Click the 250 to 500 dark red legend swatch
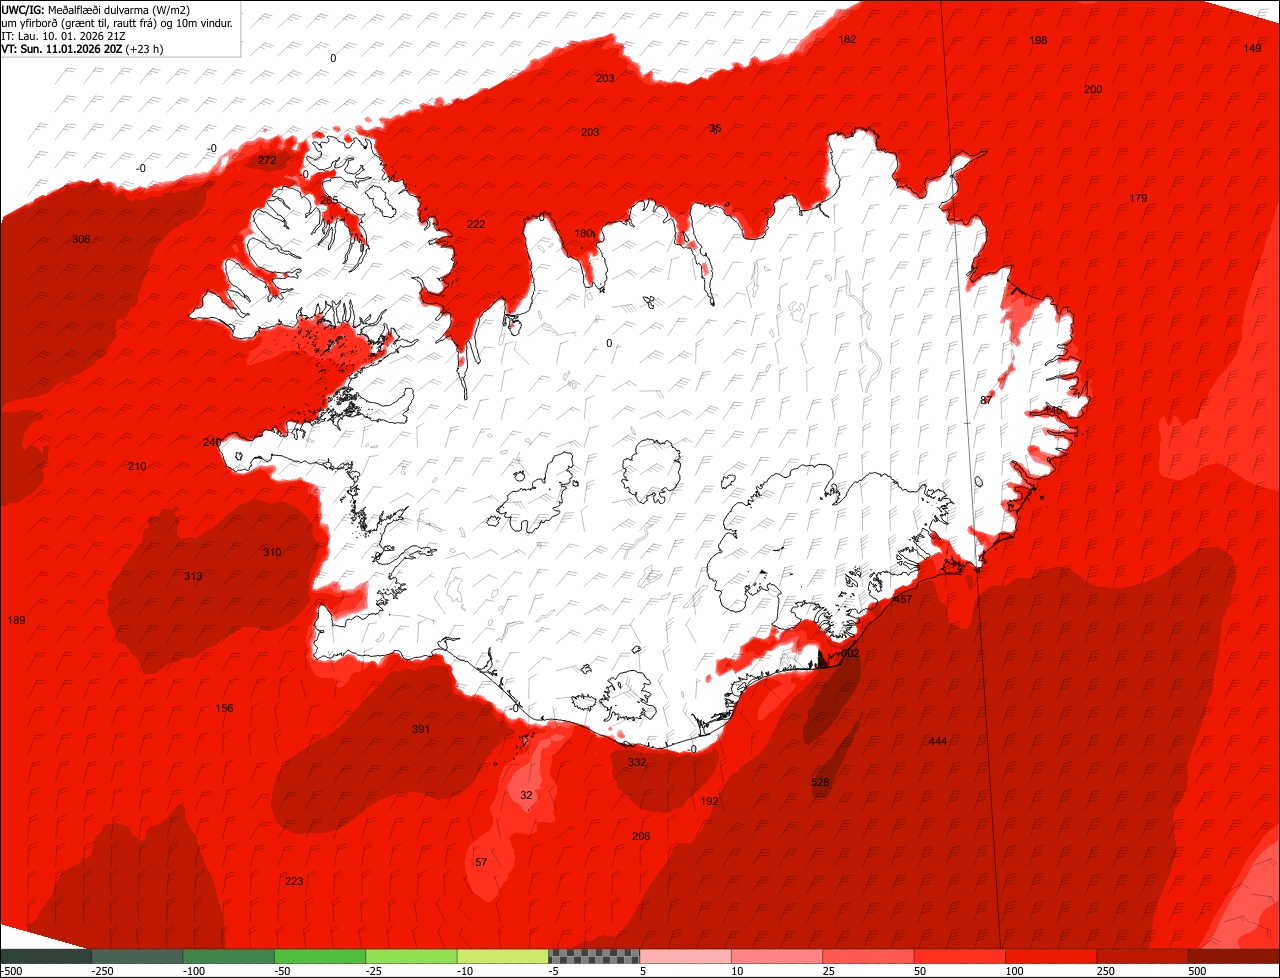This screenshot has height=978, width=1280. click(x=1143, y=956)
